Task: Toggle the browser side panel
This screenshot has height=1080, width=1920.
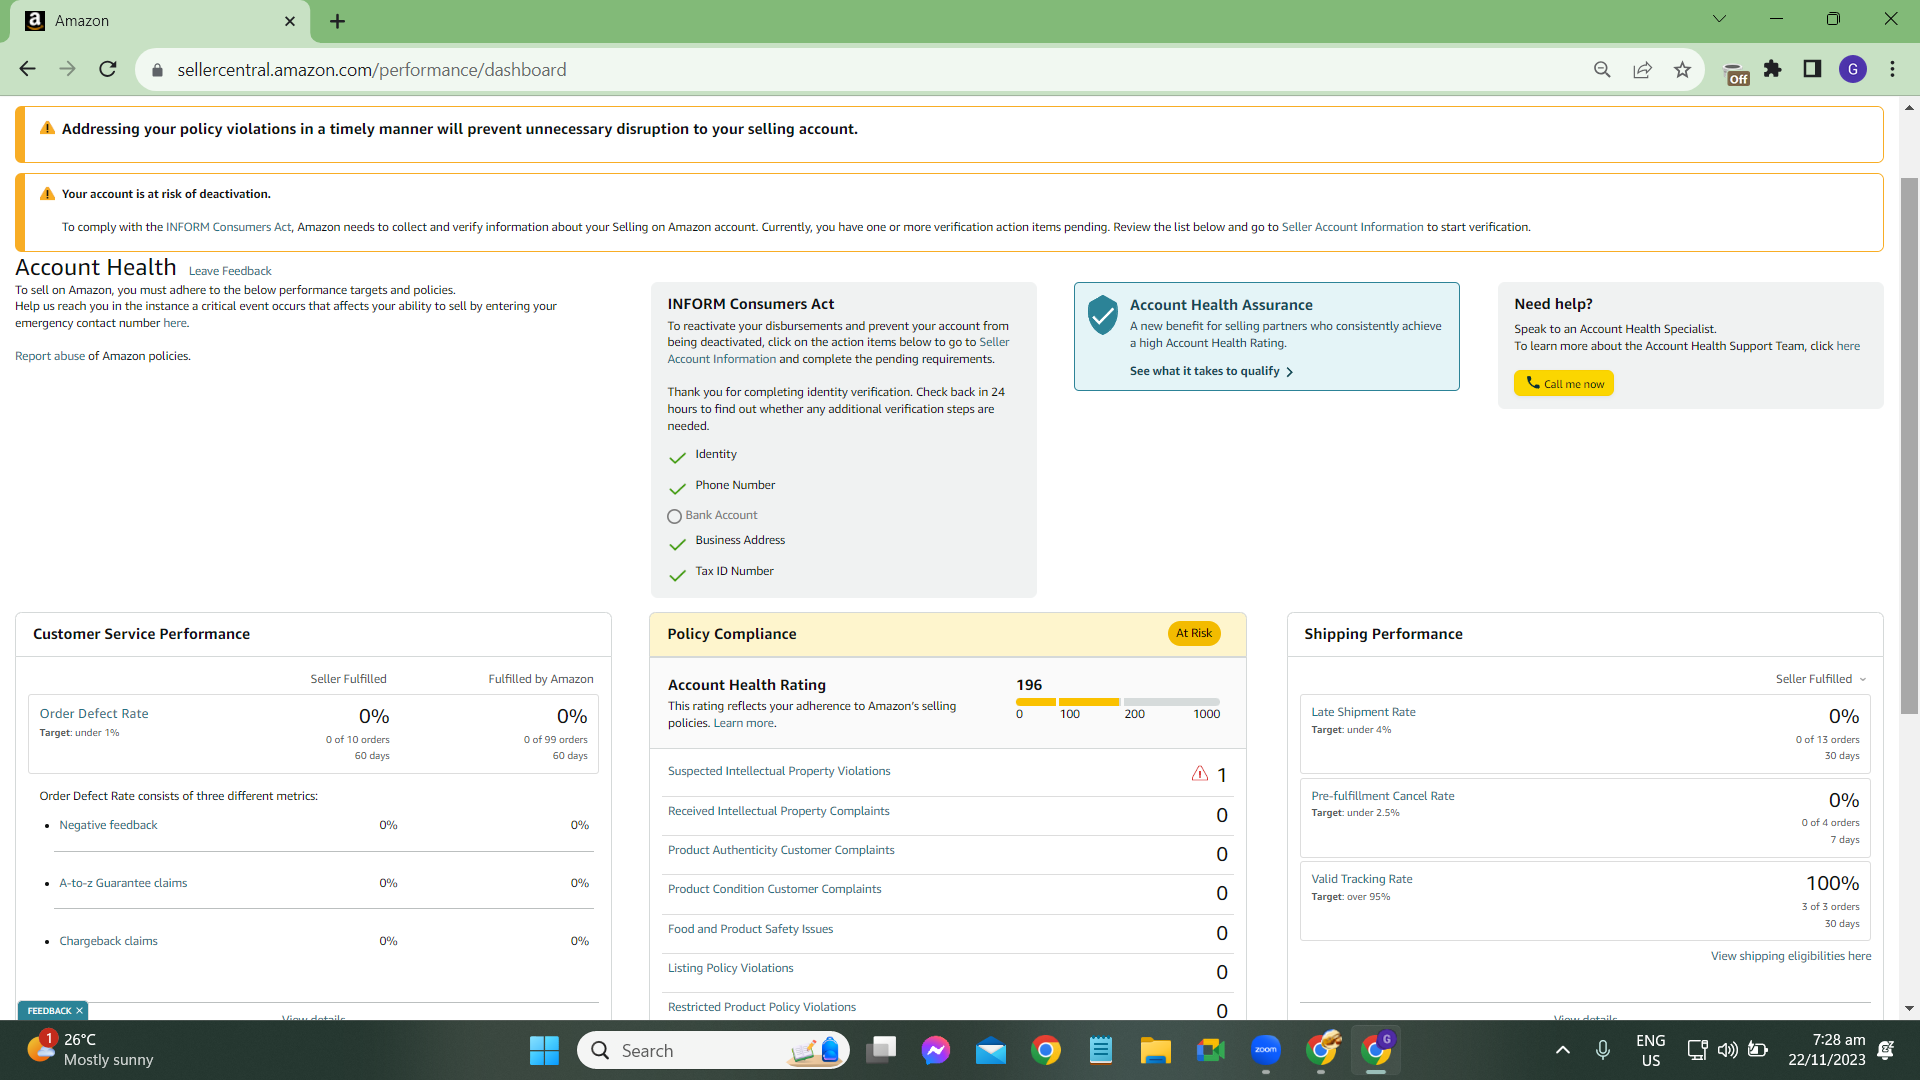Action: click(x=1812, y=69)
